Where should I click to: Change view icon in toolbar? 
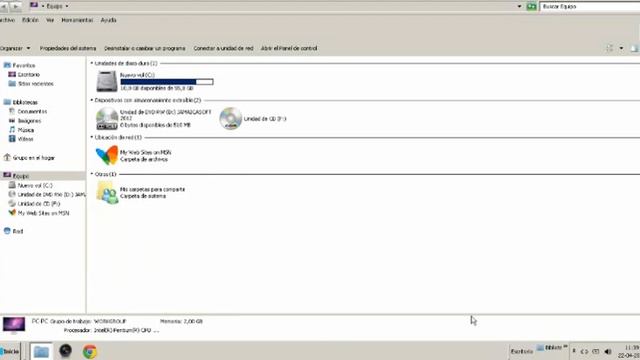610,48
